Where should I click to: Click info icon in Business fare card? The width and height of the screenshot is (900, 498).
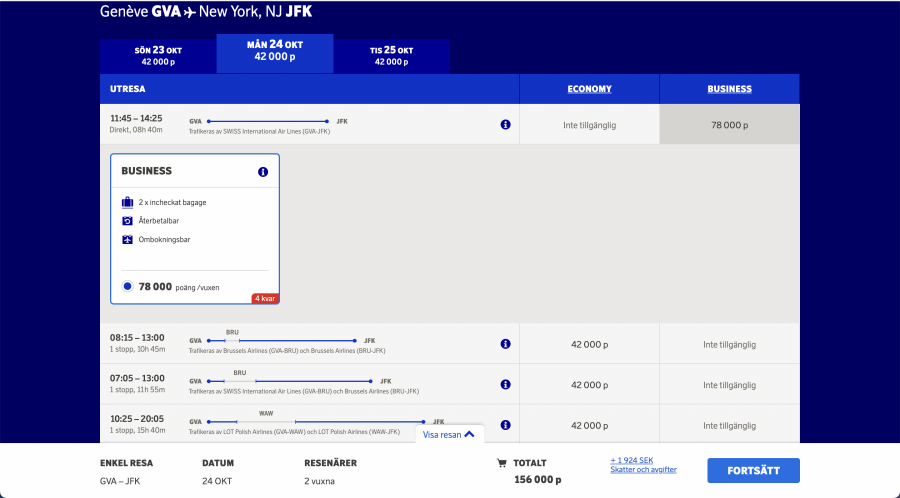click(263, 172)
